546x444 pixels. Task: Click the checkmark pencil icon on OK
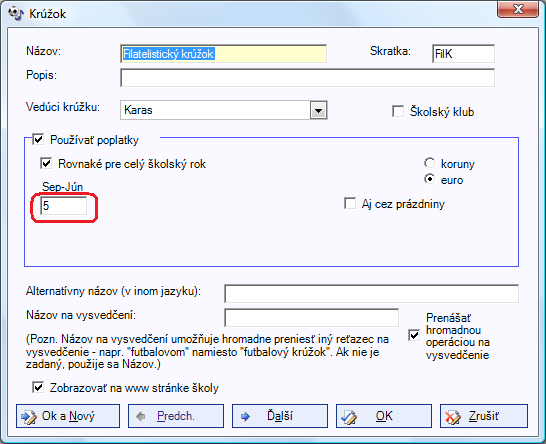pyautogui.click(x=349, y=416)
